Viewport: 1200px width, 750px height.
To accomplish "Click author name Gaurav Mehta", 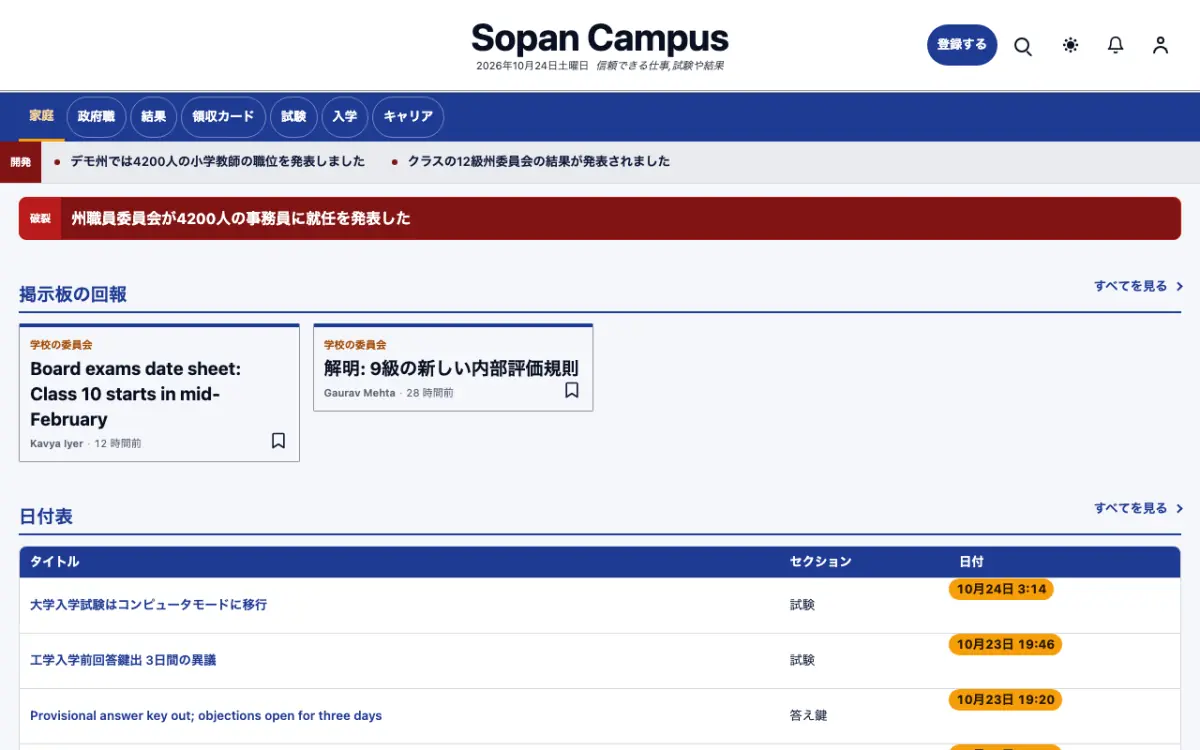I will click(360, 393).
